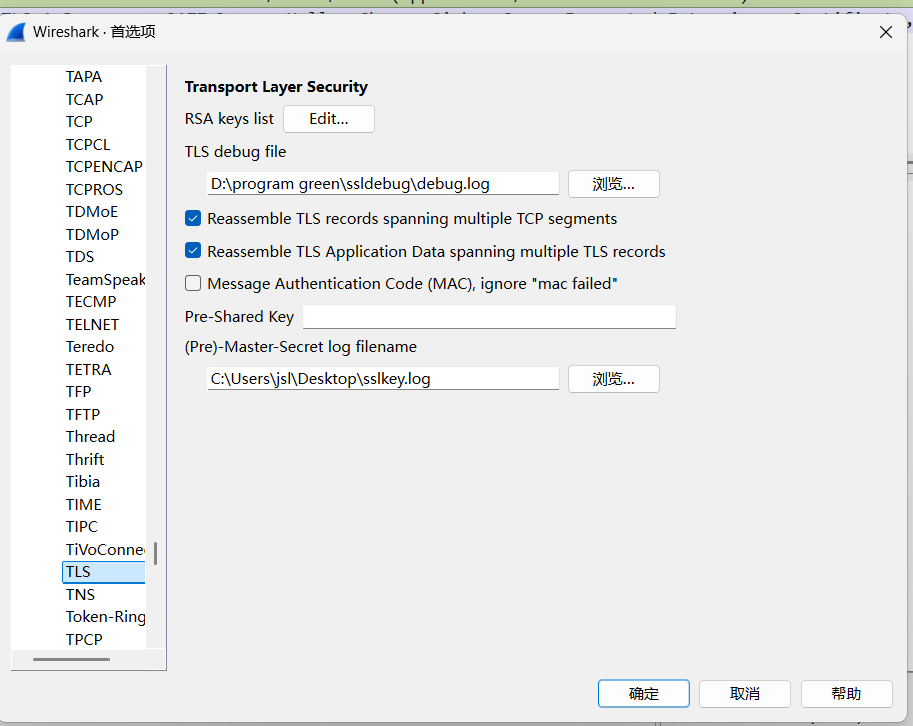Focus the (Pre)-Master-Secret log filename field
This screenshot has height=726, width=913.
(383, 379)
